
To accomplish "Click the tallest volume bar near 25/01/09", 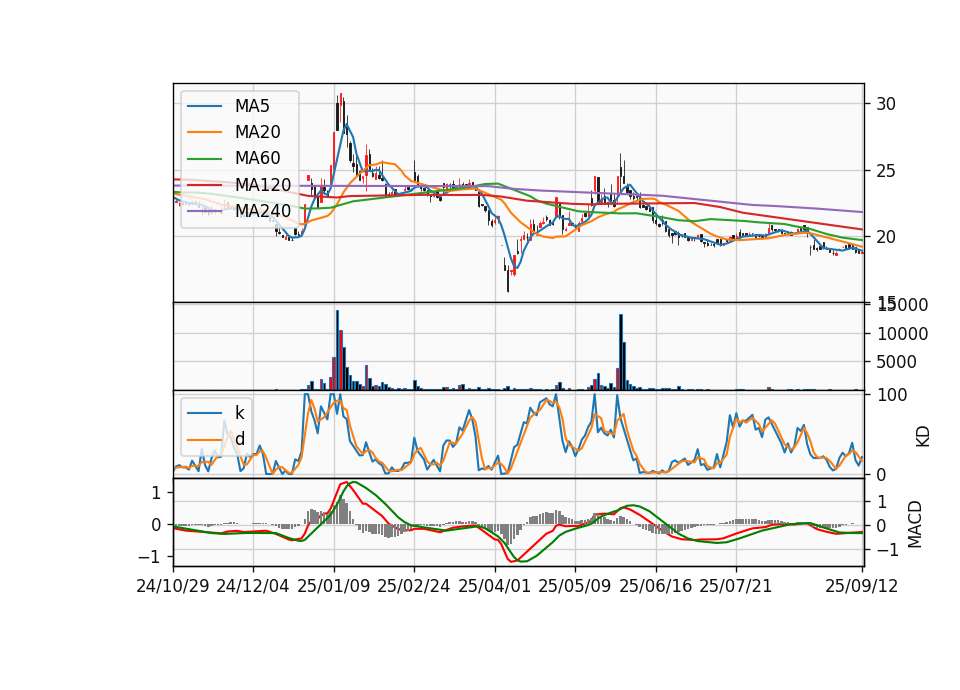I will point(337,350).
